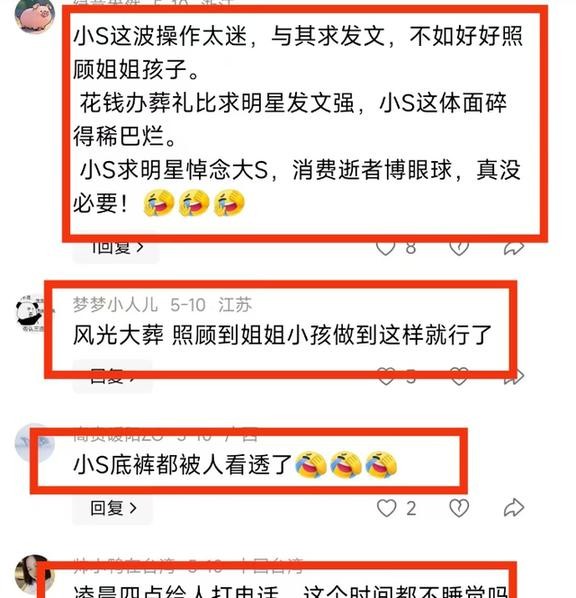Like the 小S底裤 comment with 2 likes
Viewport: 576px width, 598px height.
click(386, 508)
